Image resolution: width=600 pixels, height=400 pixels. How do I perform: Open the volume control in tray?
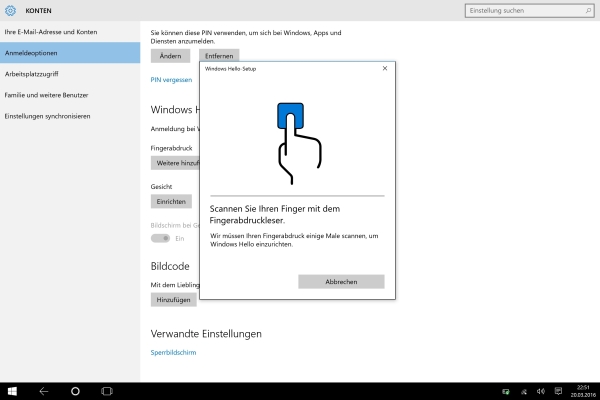541,391
